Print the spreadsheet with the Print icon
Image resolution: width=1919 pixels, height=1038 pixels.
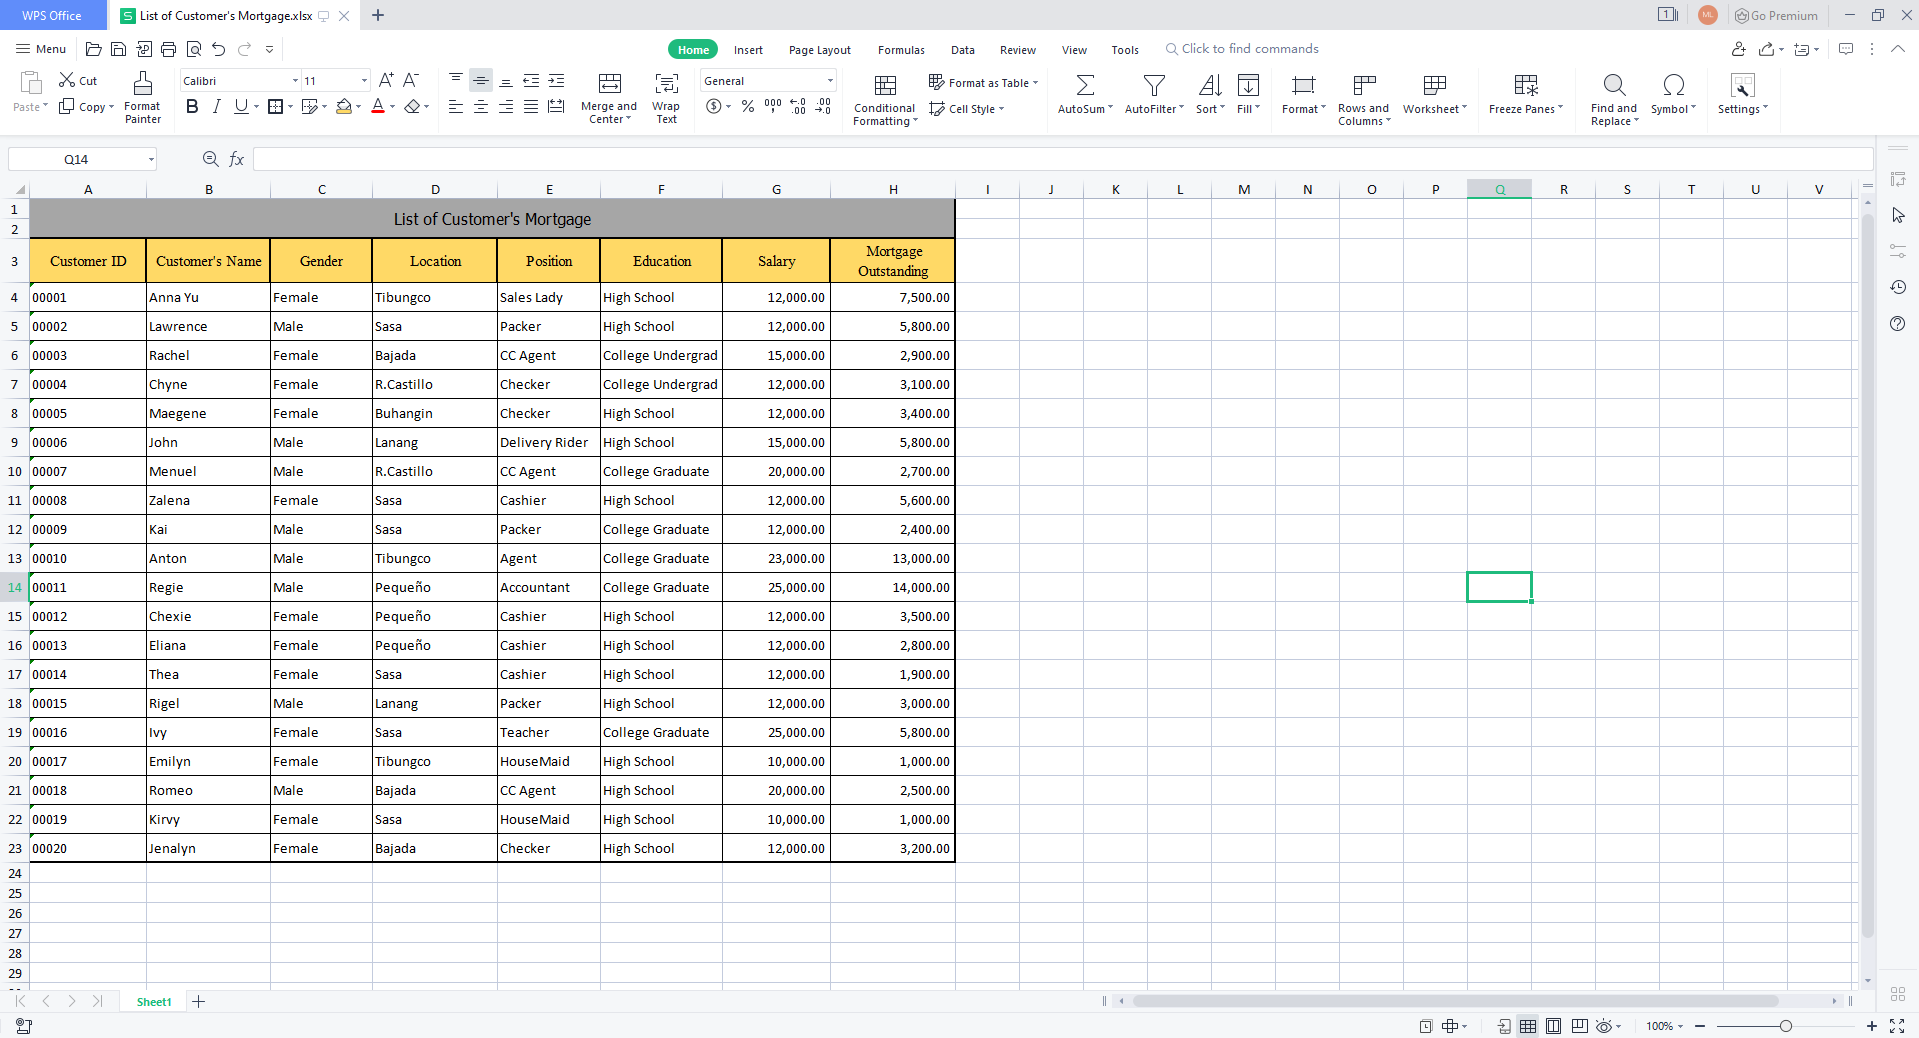pyautogui.click(x=168, y=49)
